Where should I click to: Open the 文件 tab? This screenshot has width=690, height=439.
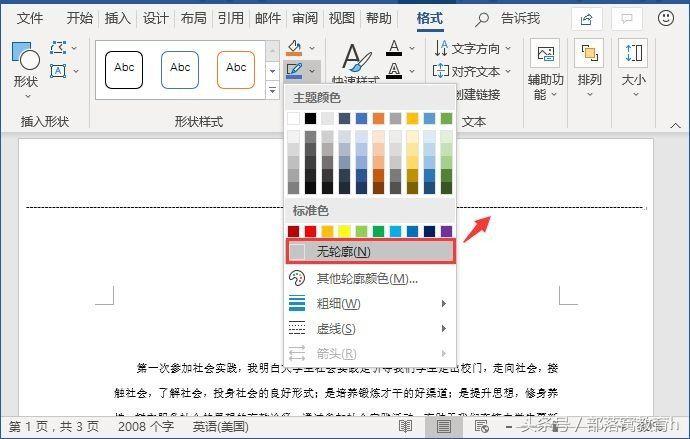[30, 18]
